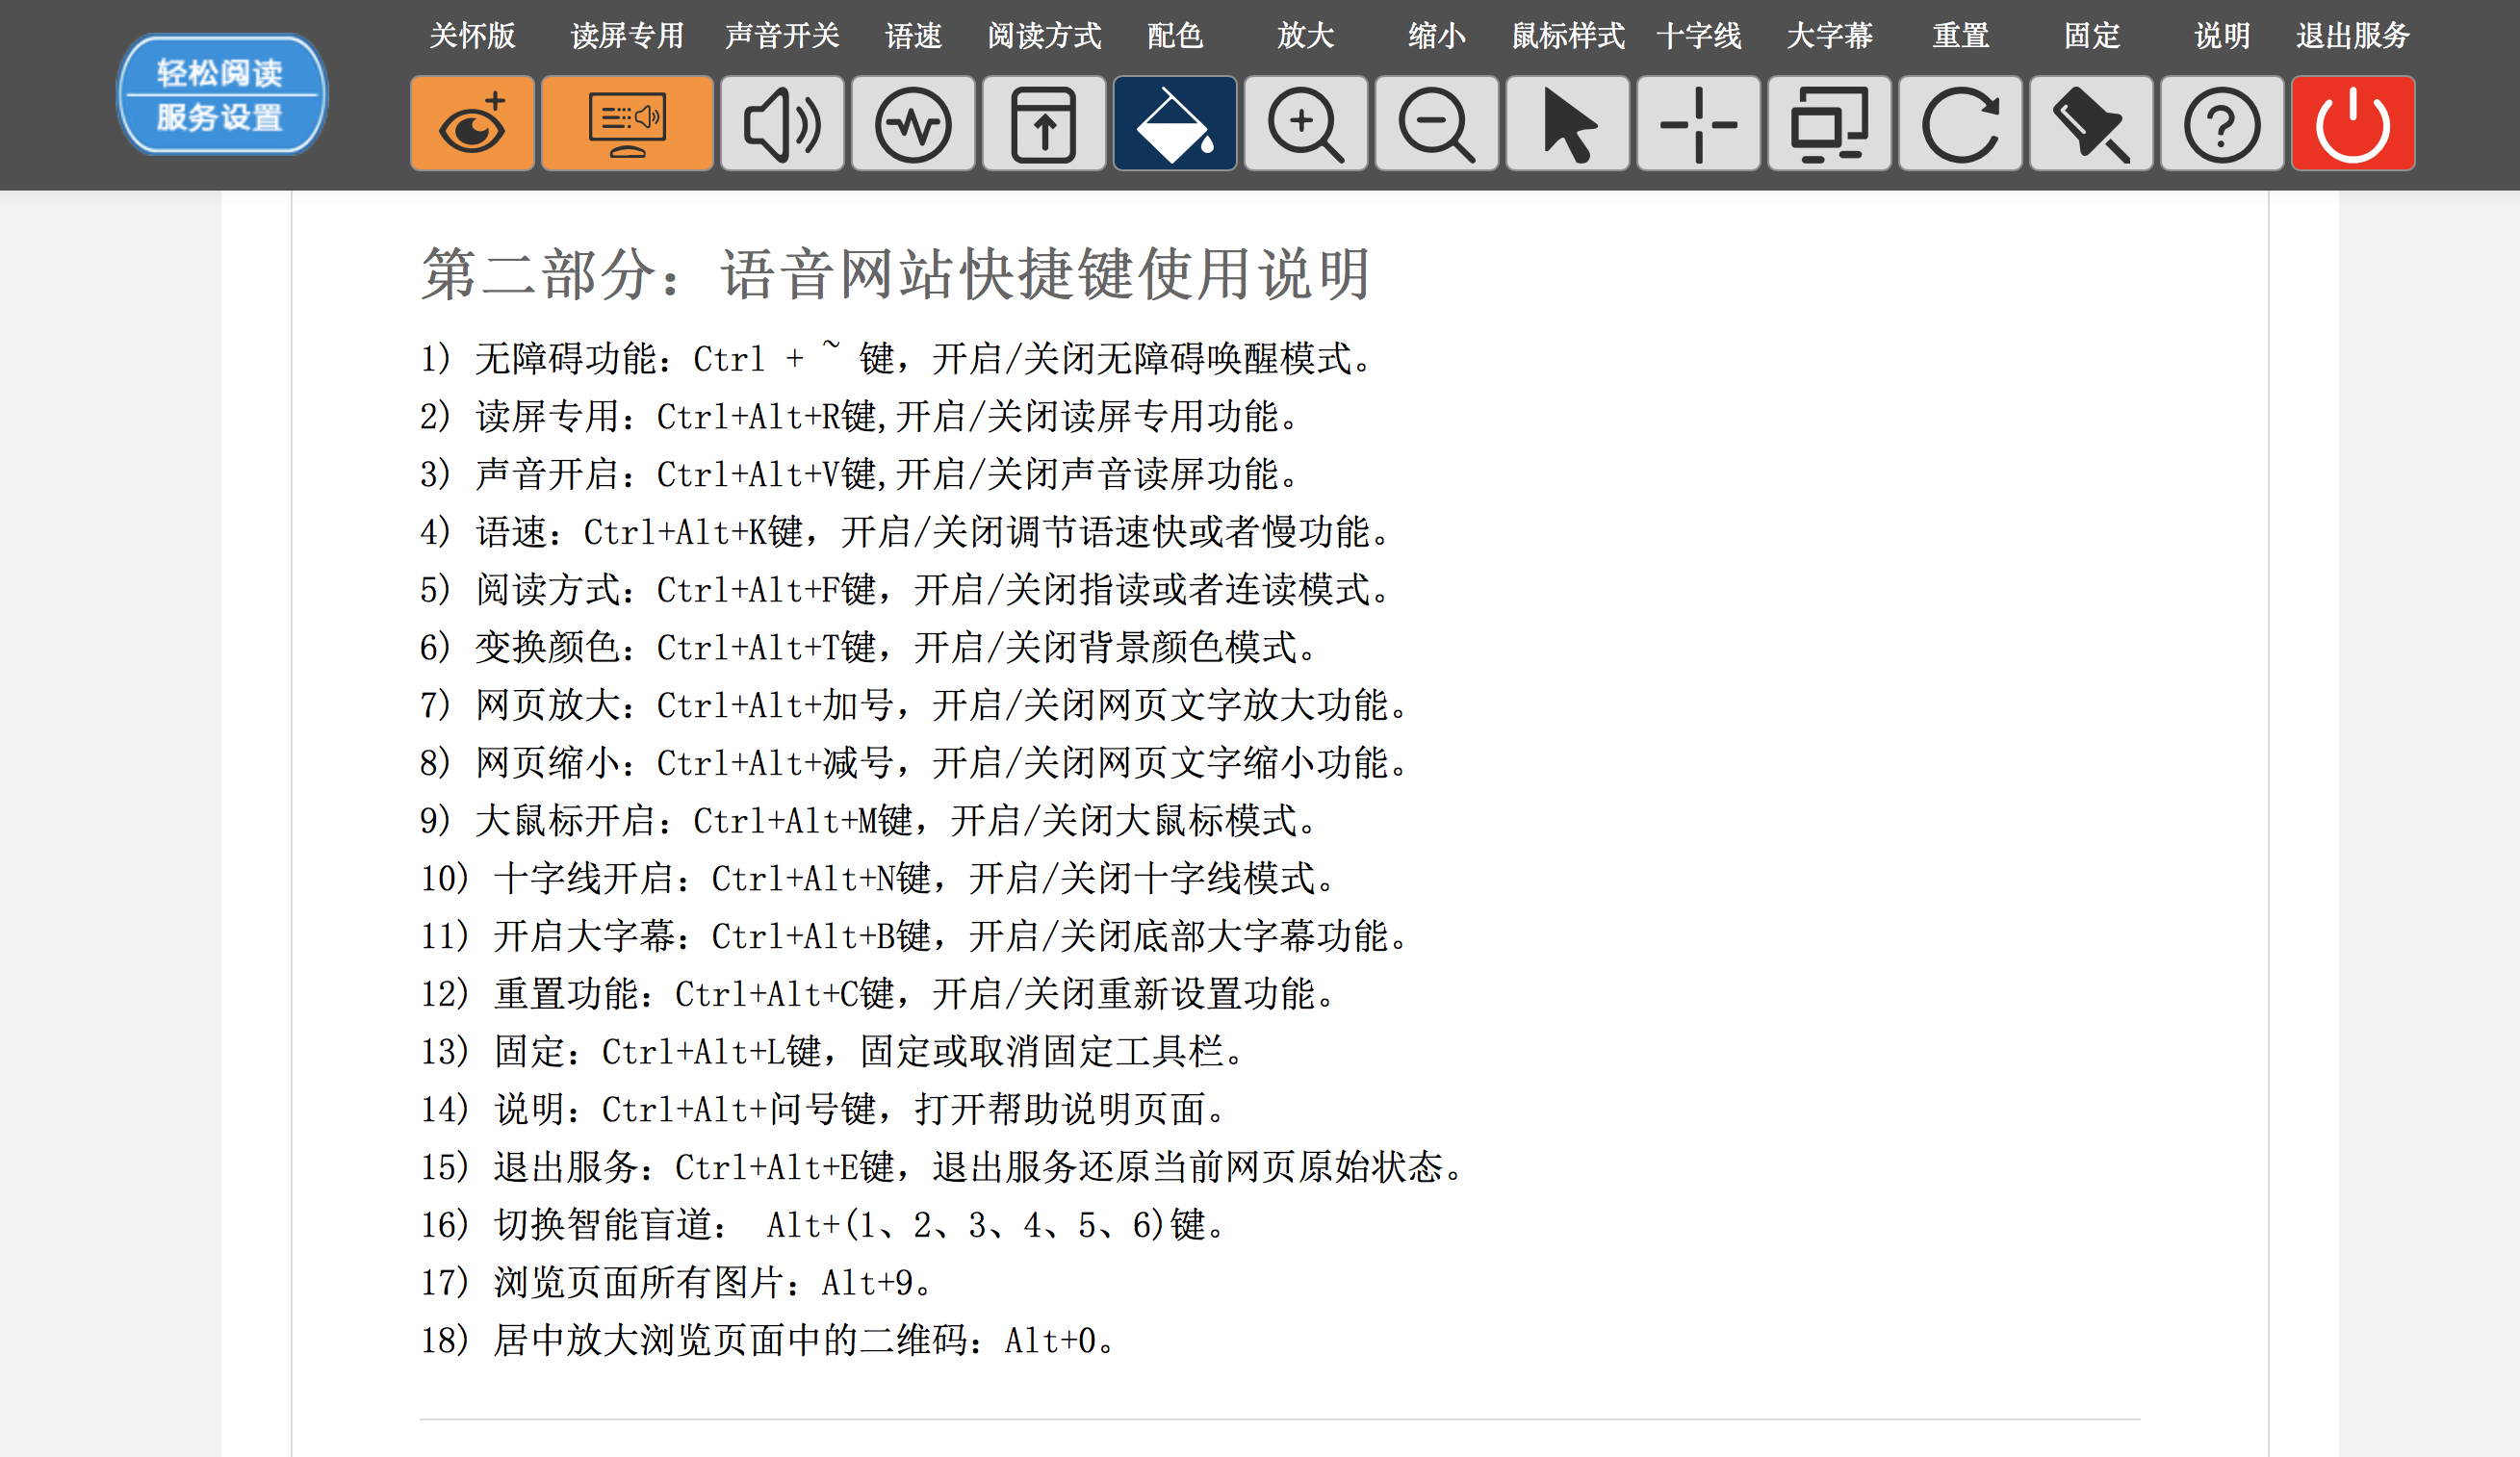Image resolution: width=2520 pixels, height=1457 pixels.
Task: Click the 阅读方式 reading mode icon
Action: [1044, 124]
